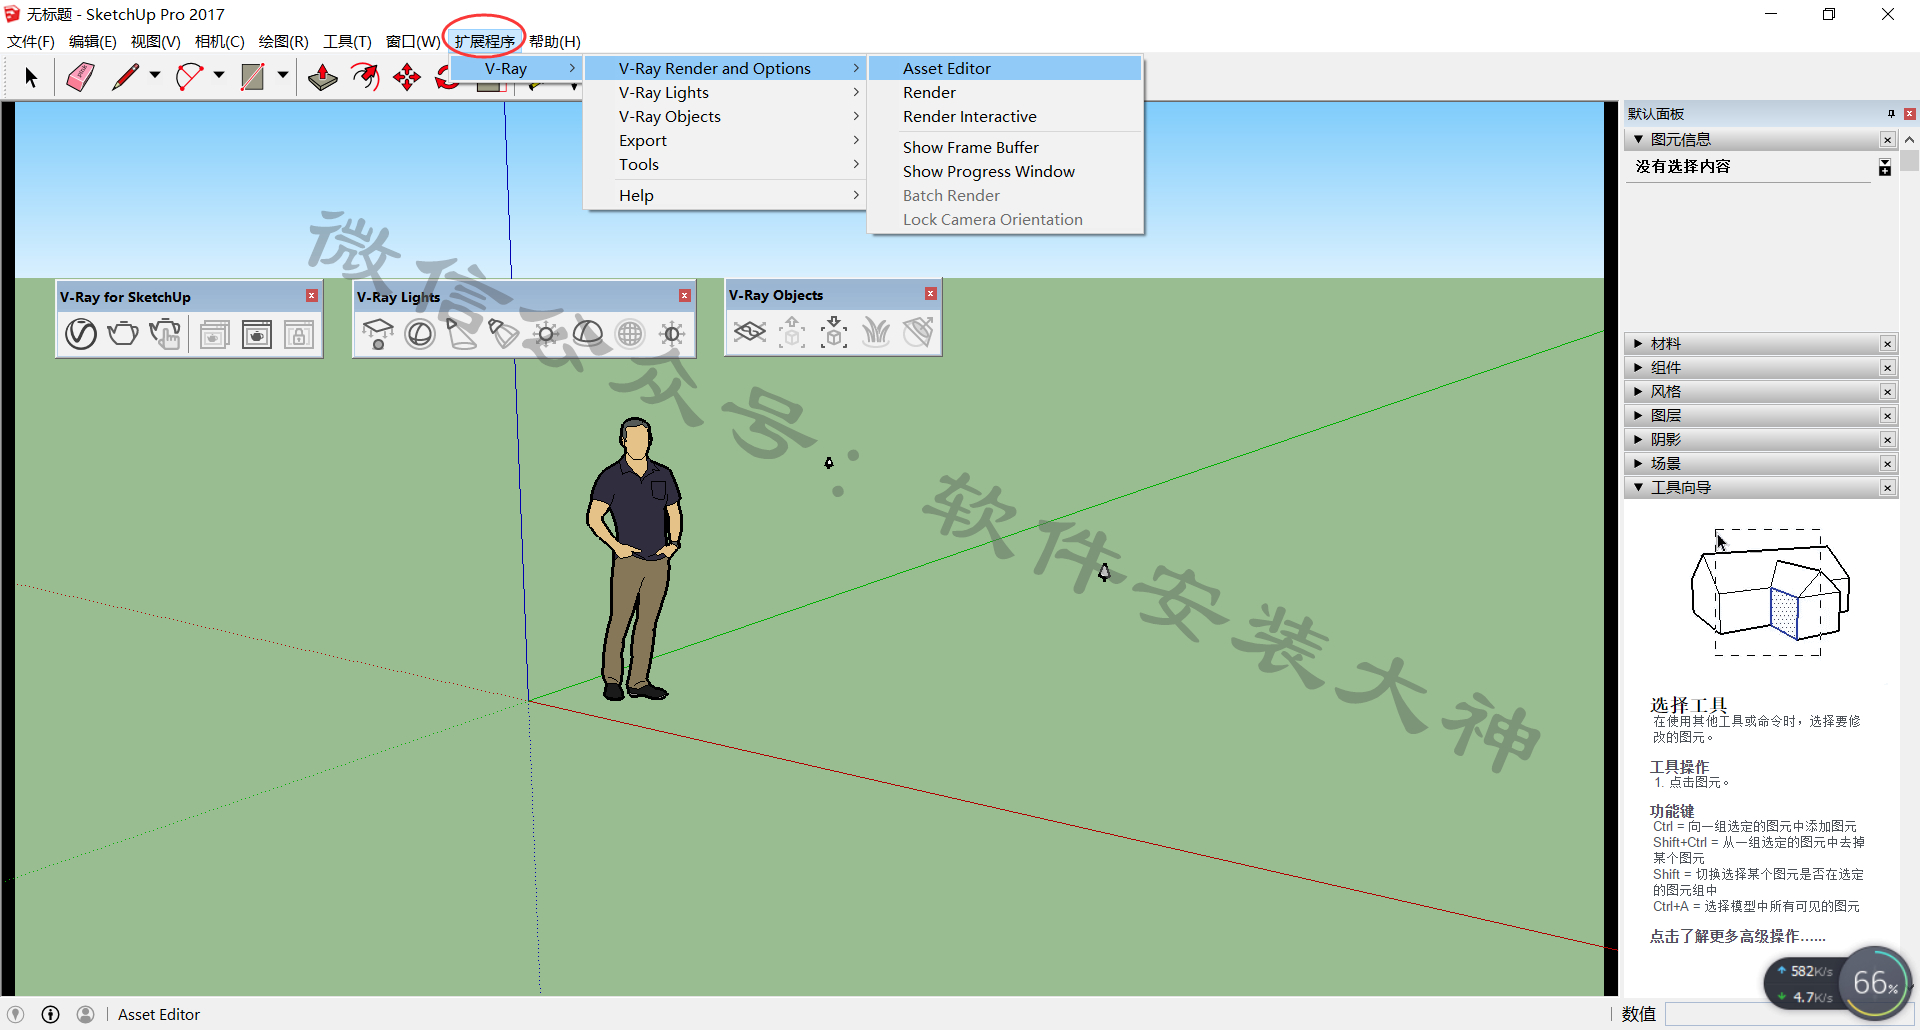Select Show Progress Window menu entry
The image size is (1920, 1030).
pos(1005,171)
